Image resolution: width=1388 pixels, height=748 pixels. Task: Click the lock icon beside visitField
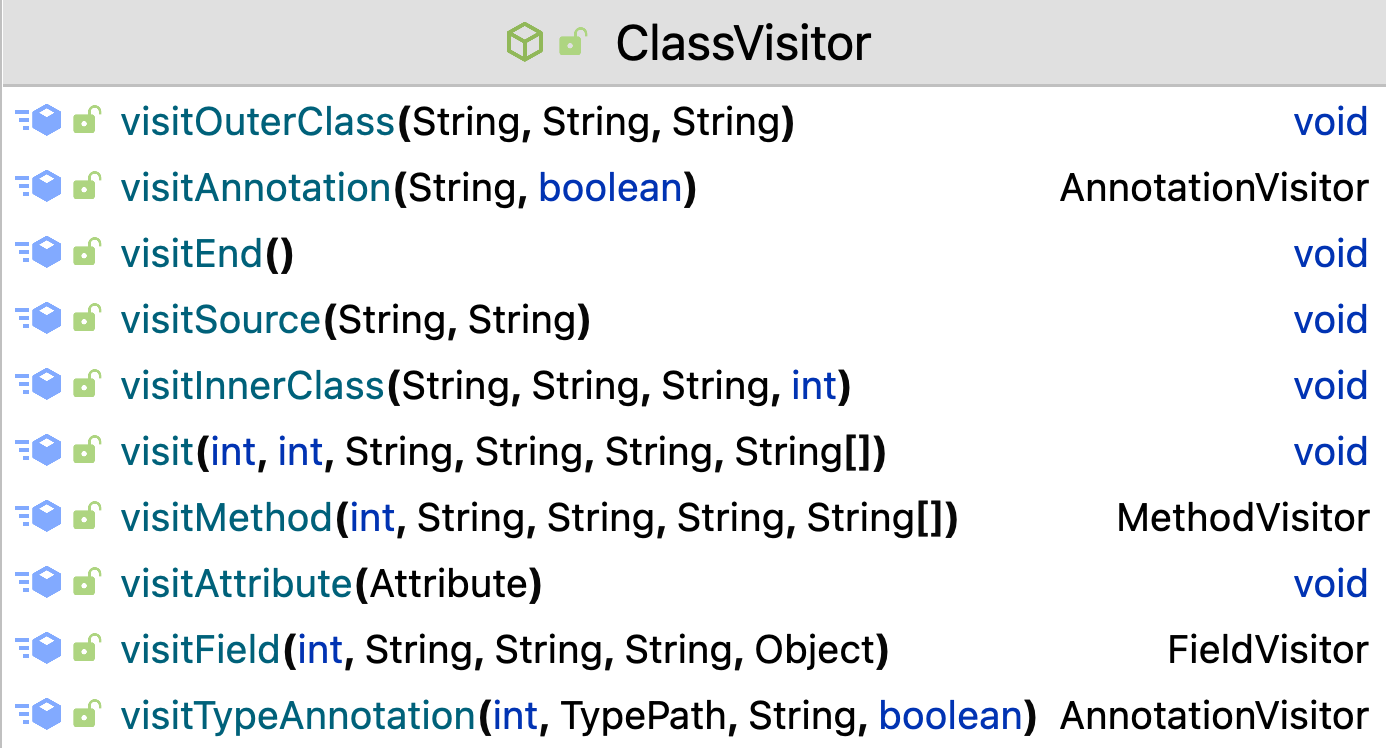point(87,650)
